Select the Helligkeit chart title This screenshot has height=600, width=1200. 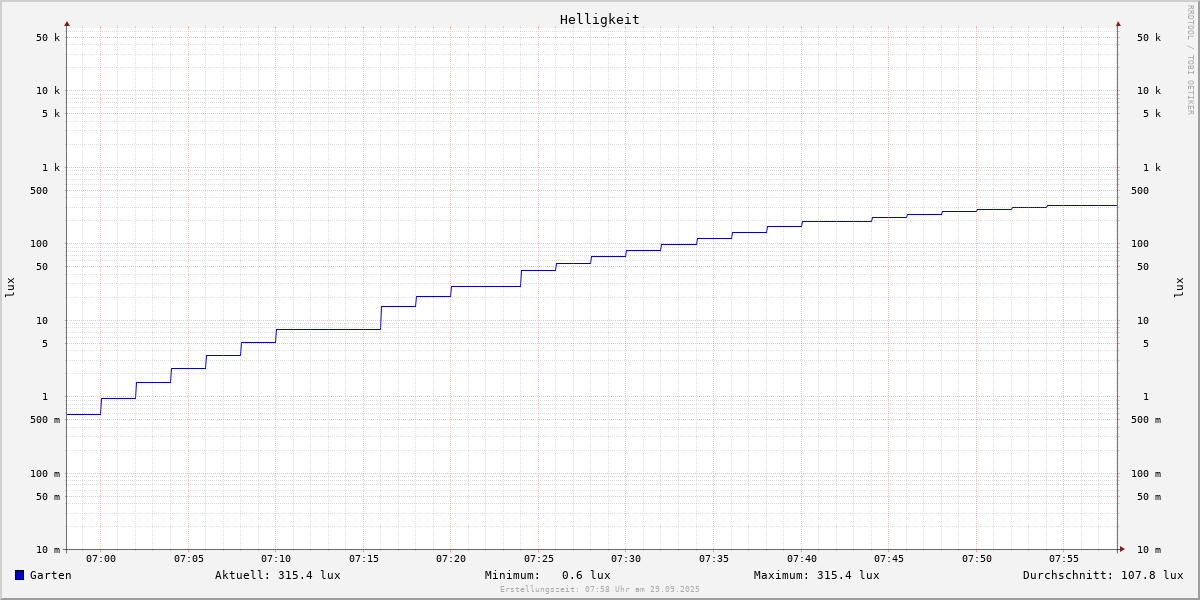pyautogui.click(x=599, y=19)
